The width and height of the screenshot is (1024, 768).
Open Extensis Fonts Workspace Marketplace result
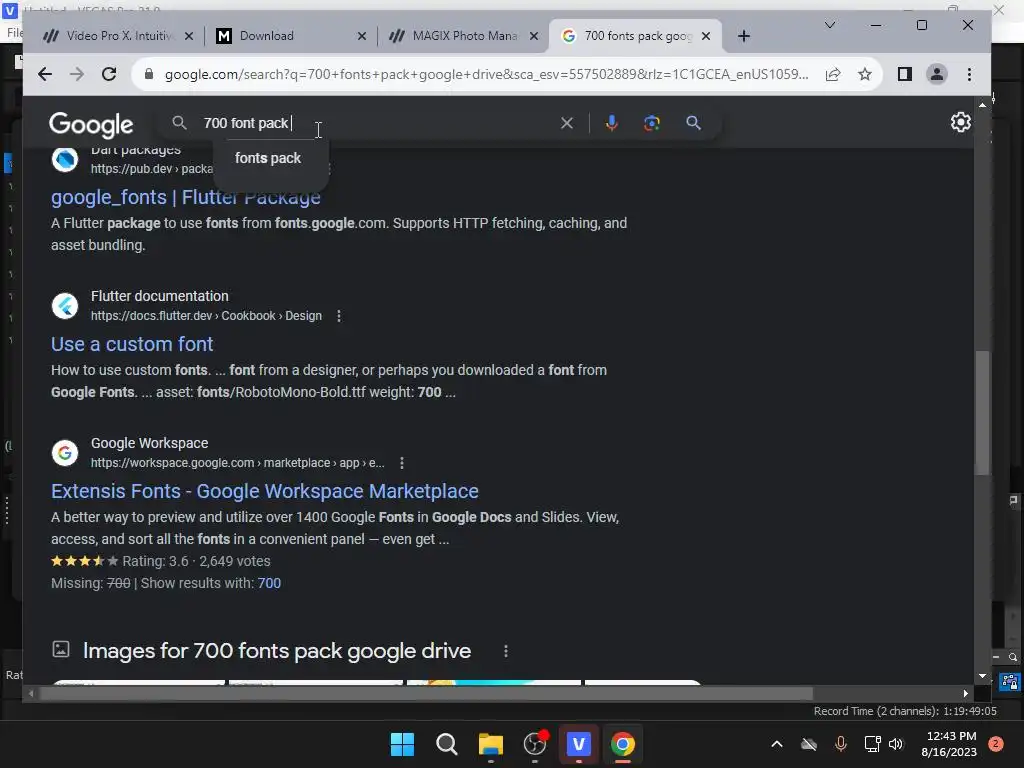(x=264, y=491)
